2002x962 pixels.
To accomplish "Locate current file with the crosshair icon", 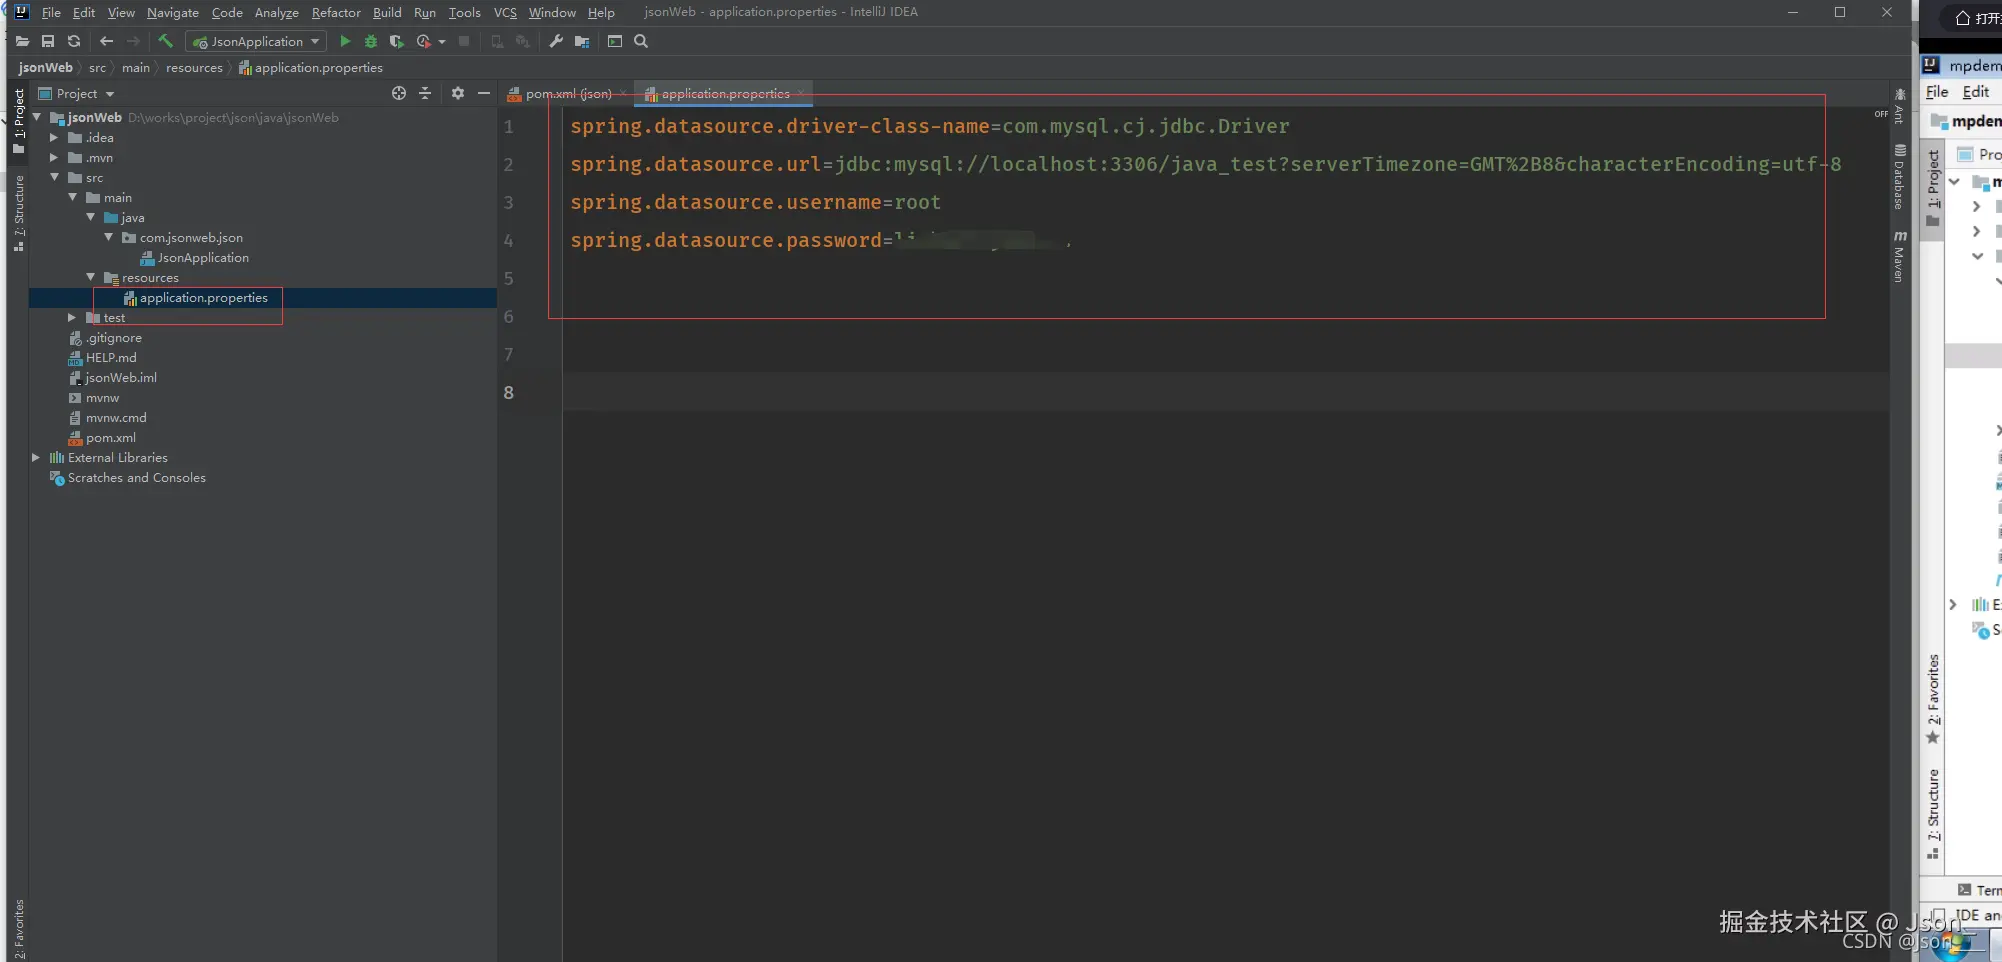I will (x=399, y=93).
